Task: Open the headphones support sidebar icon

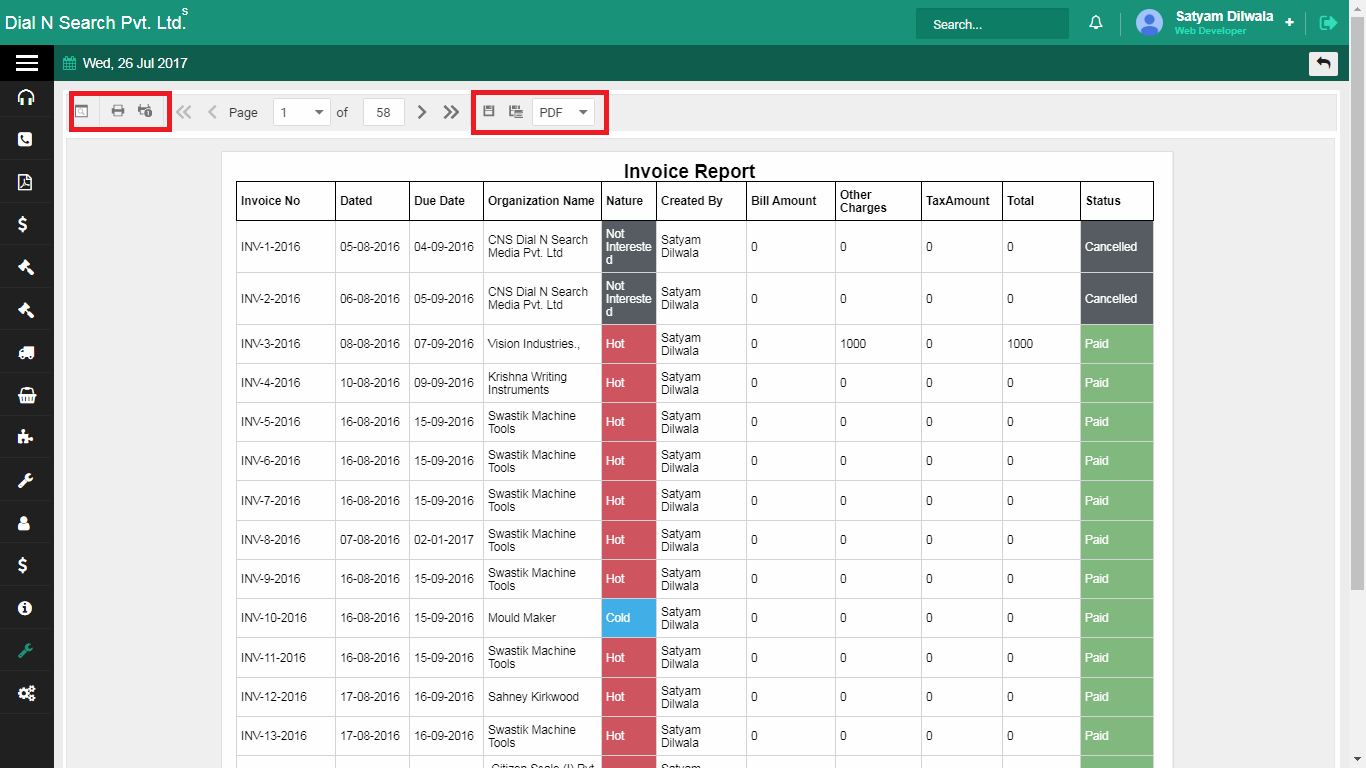Action: tap(26, 97)
